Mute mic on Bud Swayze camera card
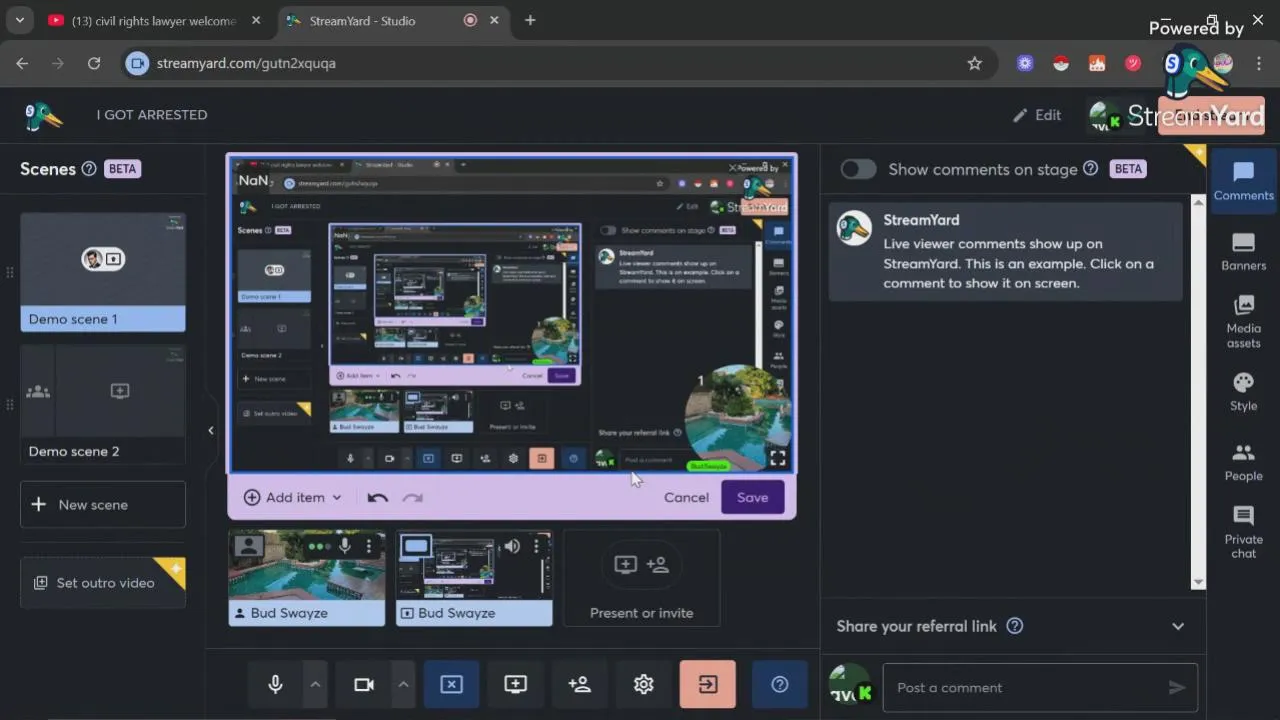The height and width of the screenshot is (720, 1280). pos(344,546)
